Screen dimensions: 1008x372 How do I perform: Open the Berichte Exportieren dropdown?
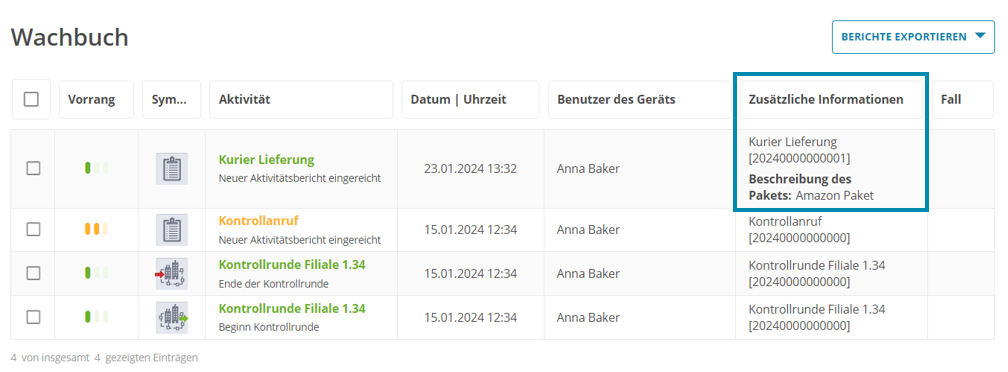point(913,37)
